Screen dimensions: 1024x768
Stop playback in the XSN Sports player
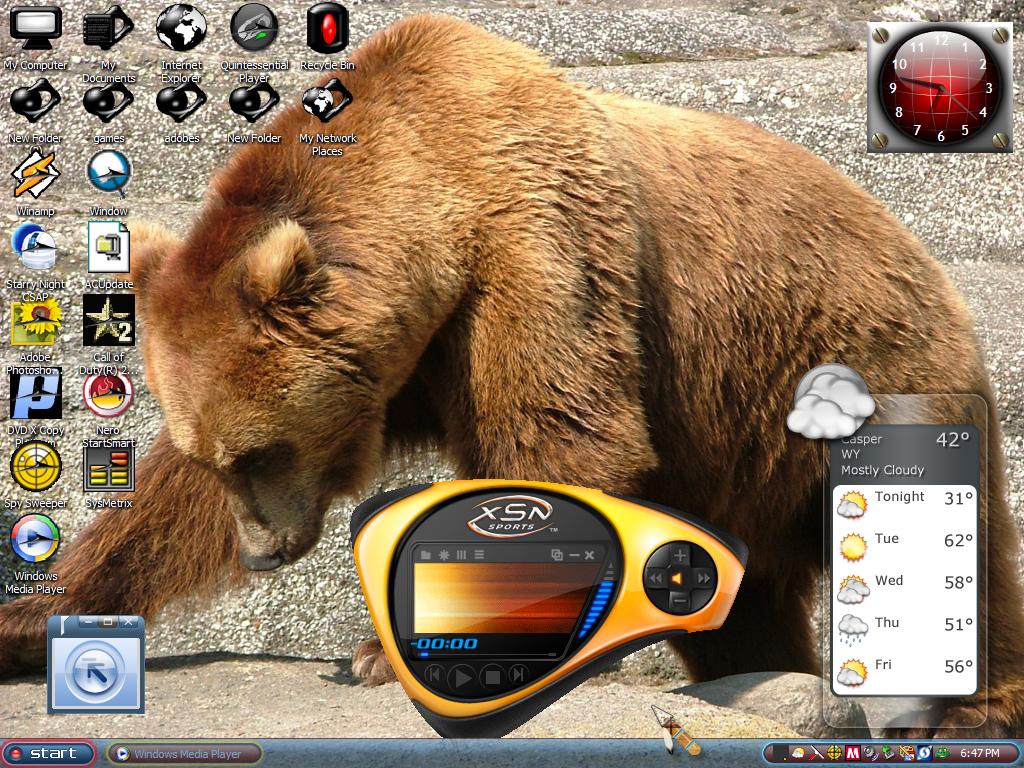coord(492,677)
